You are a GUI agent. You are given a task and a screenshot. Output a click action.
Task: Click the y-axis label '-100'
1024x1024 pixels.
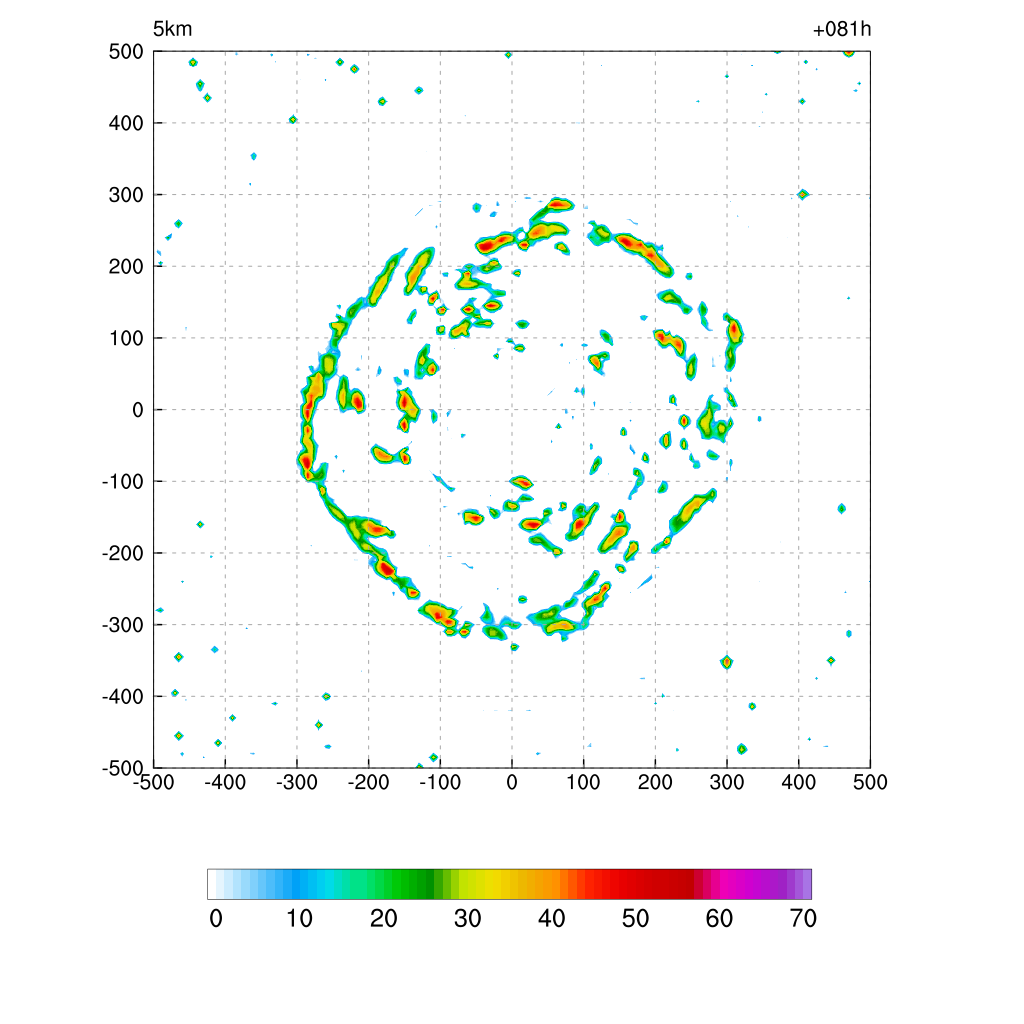(123, 481)
